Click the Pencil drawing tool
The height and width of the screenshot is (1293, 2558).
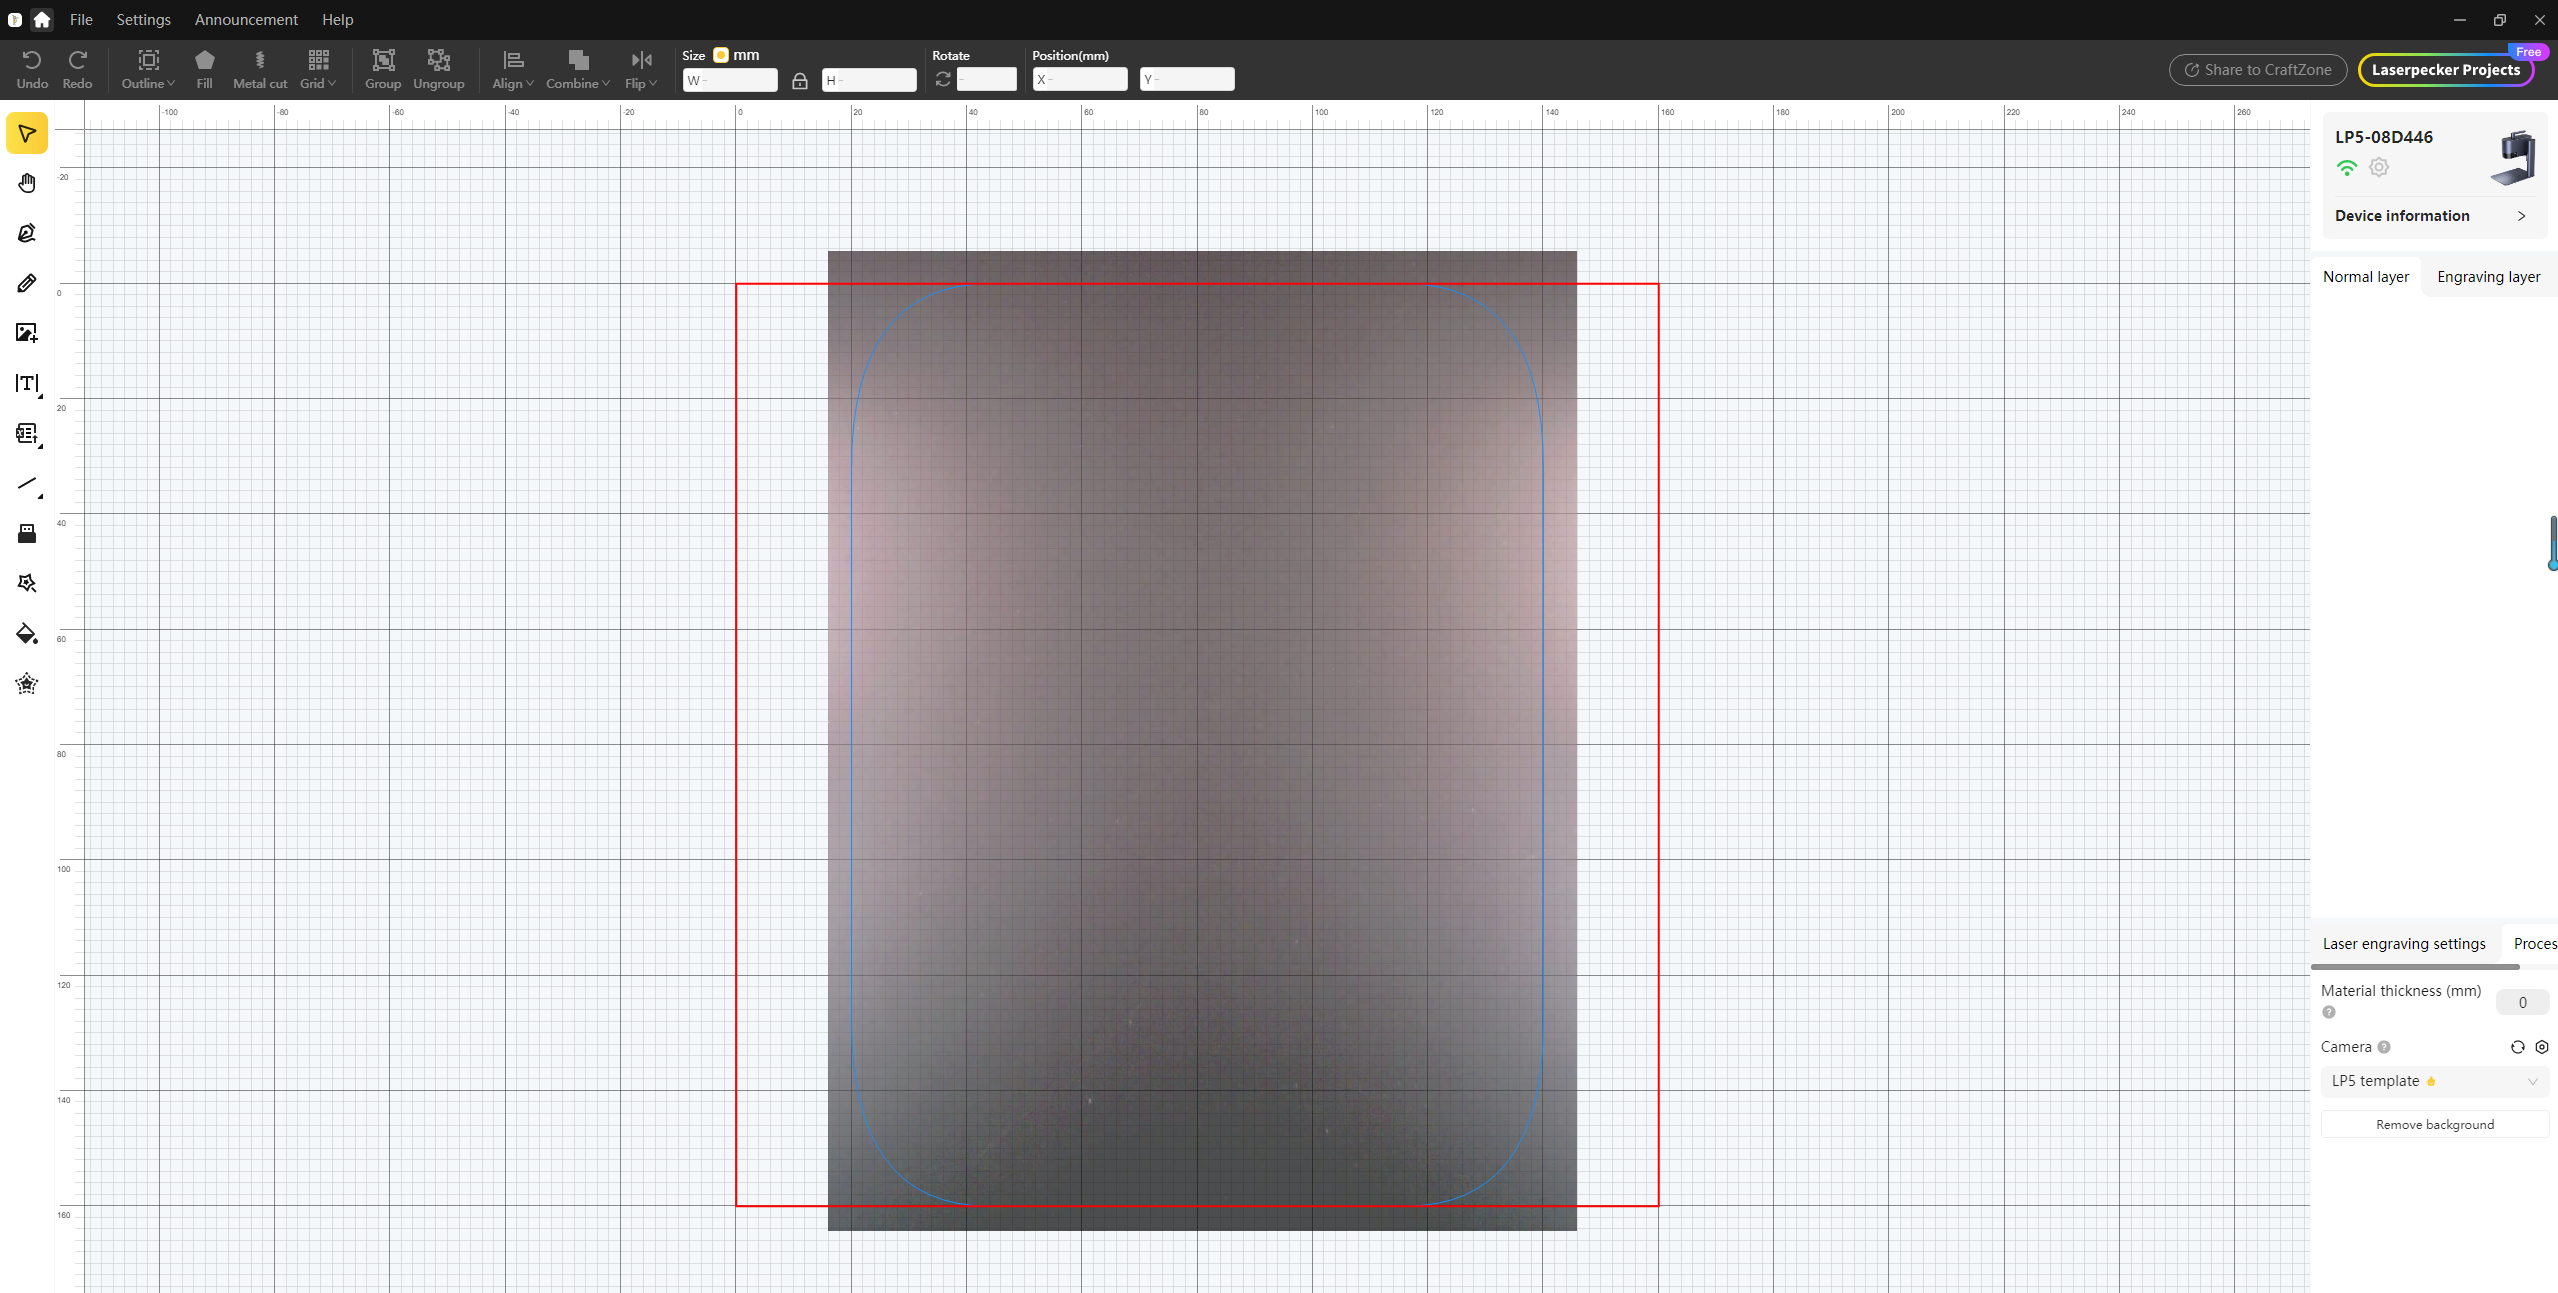click(27, 283)
